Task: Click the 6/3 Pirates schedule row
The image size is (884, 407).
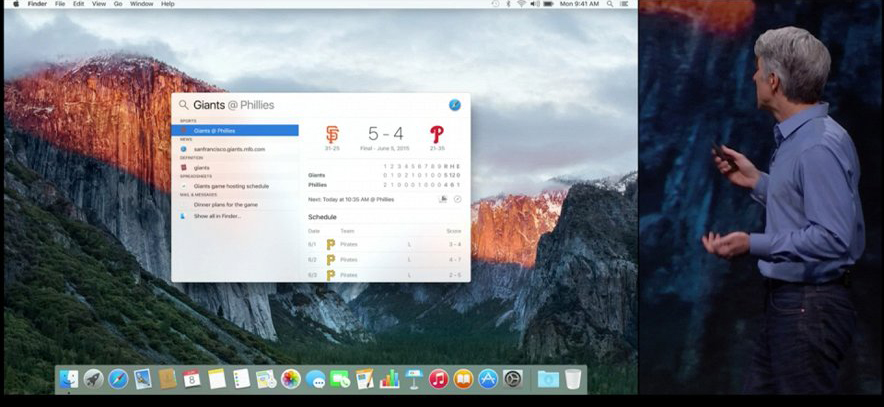Action: [384, 275]
